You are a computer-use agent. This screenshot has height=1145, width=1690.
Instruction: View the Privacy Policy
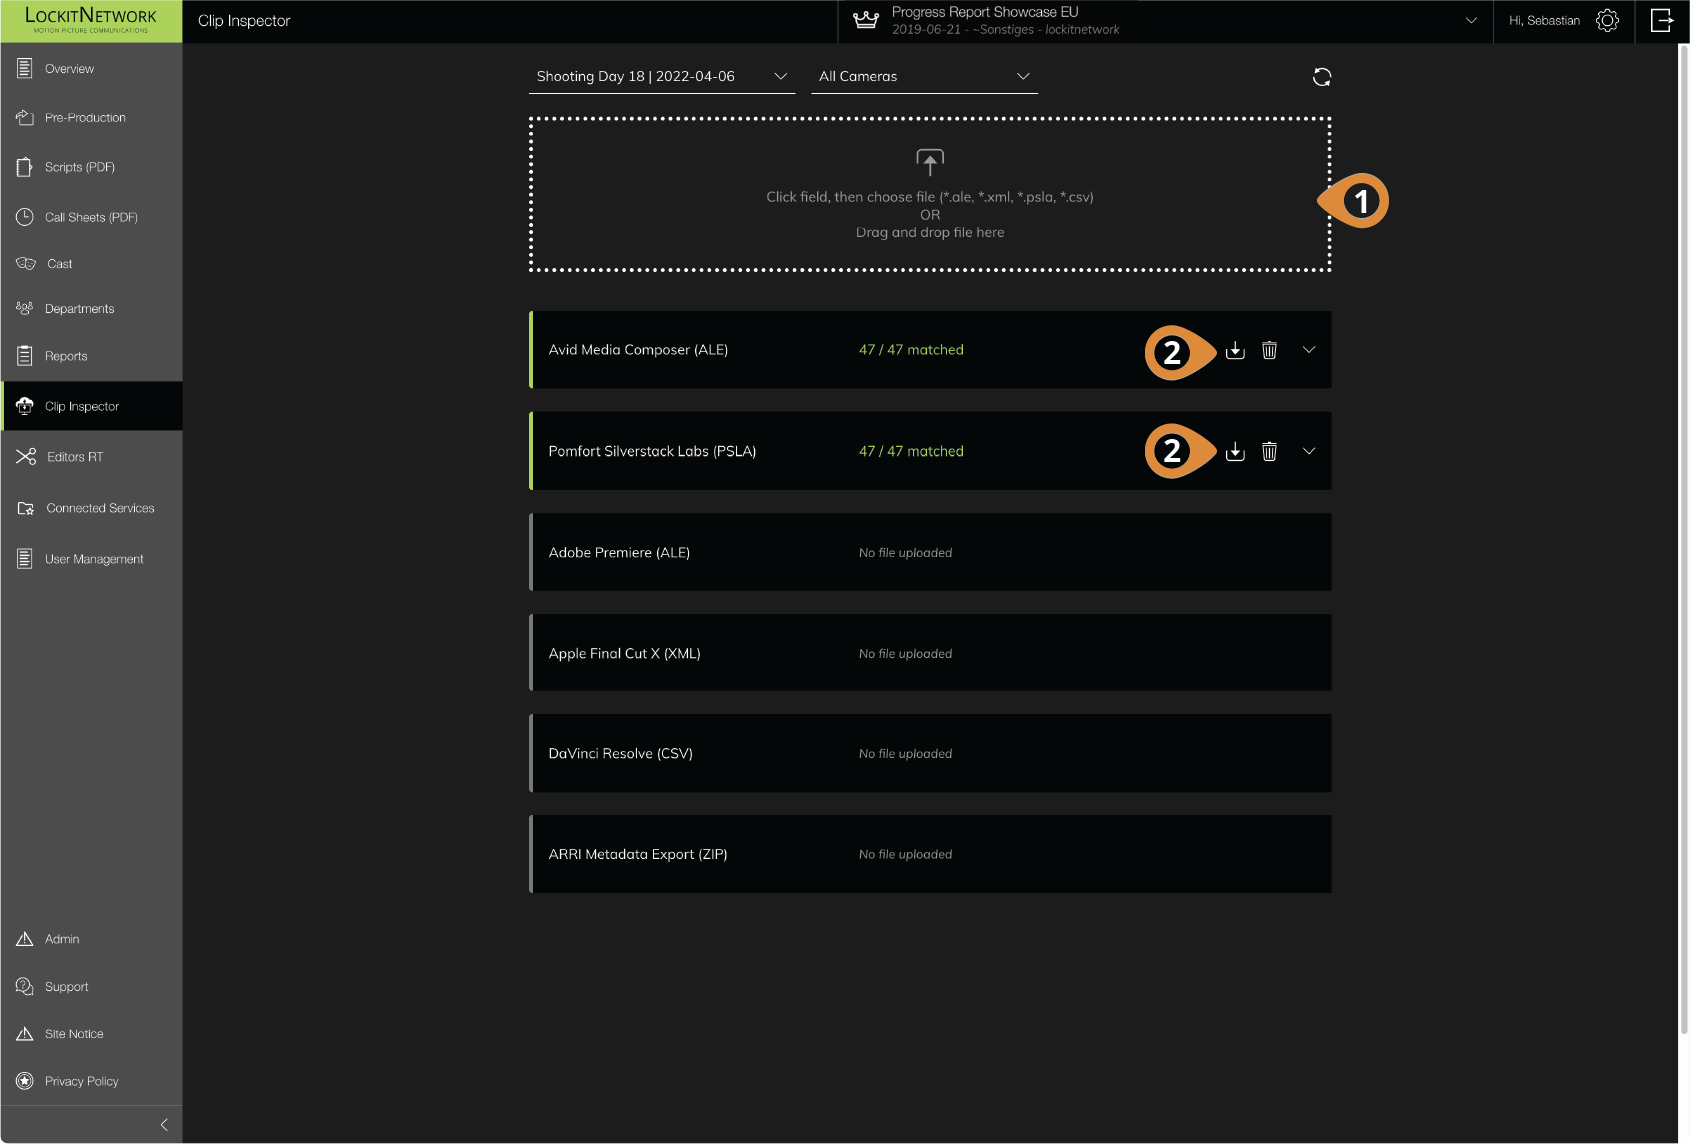[91, 1081]
